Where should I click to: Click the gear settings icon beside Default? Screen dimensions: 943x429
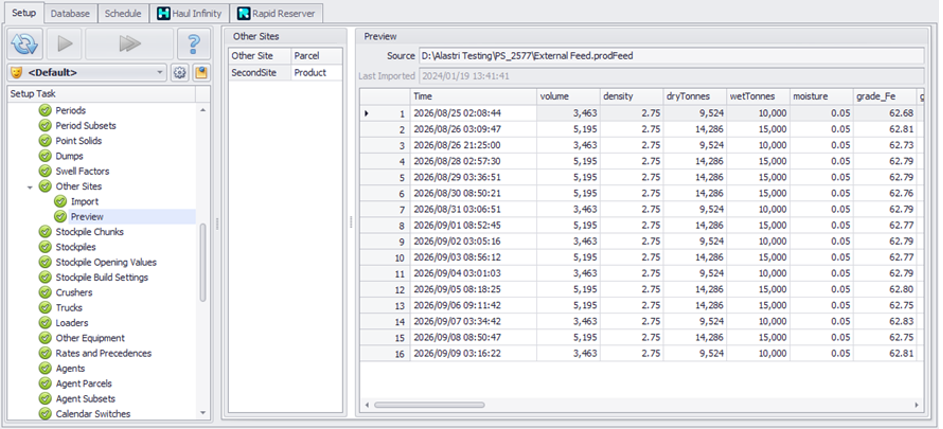click(179, 73)
